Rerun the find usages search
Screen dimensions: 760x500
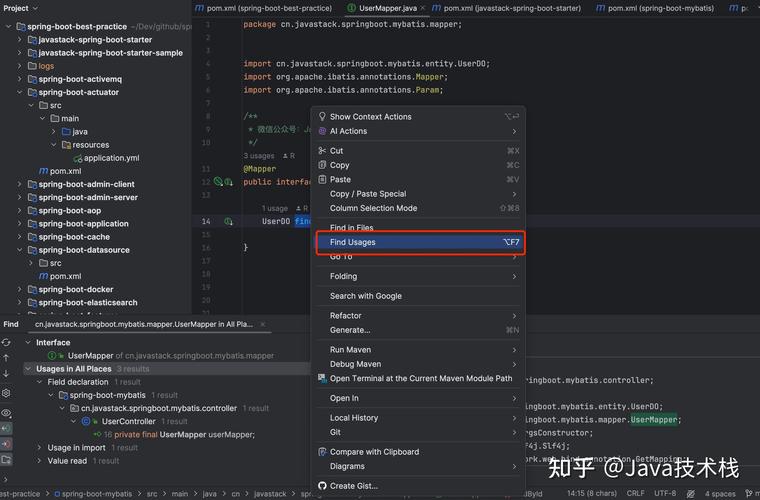point(6,343)
